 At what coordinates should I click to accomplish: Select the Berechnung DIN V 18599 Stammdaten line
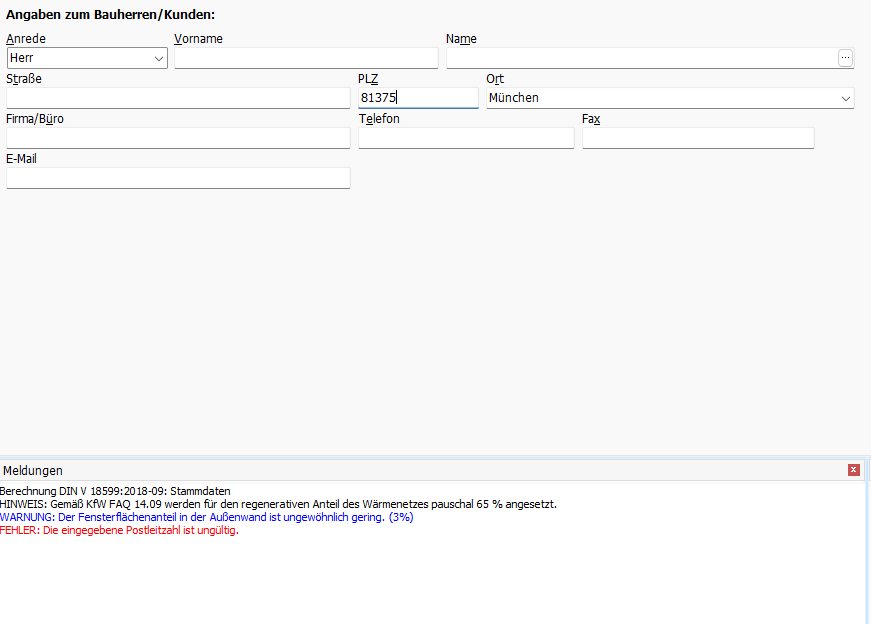point(115,491)
